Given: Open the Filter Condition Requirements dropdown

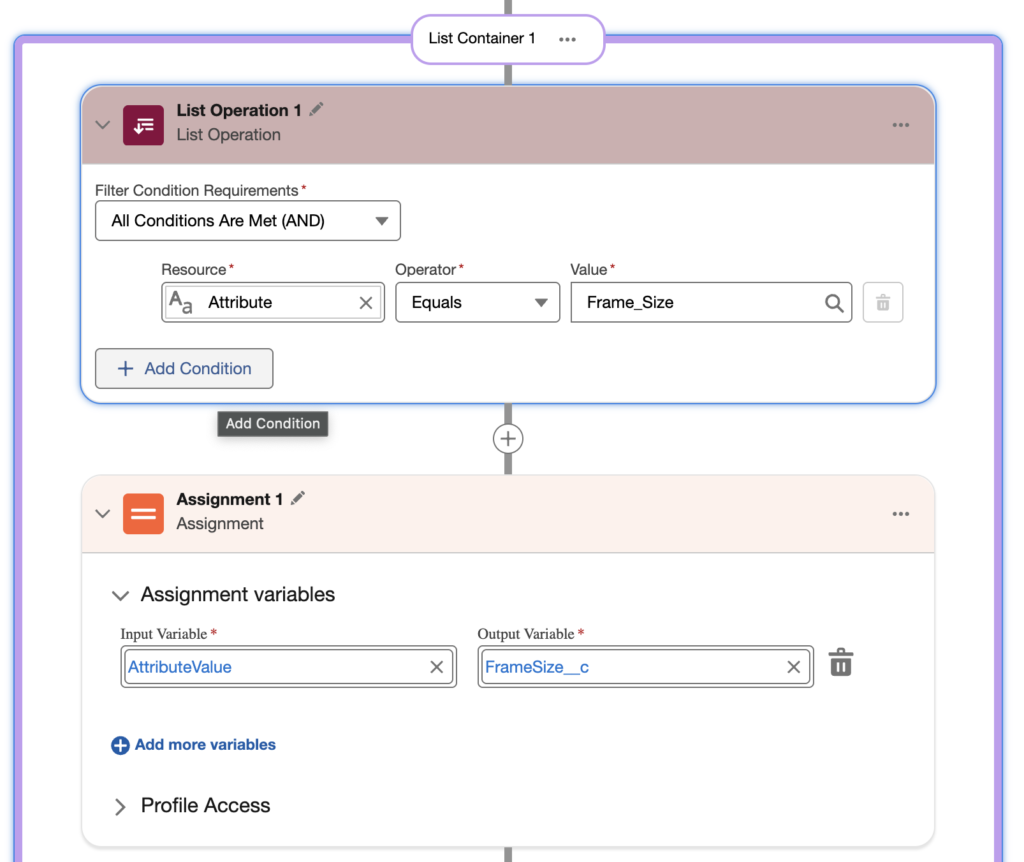Looking at the screenshot, I should coord(248,221).
